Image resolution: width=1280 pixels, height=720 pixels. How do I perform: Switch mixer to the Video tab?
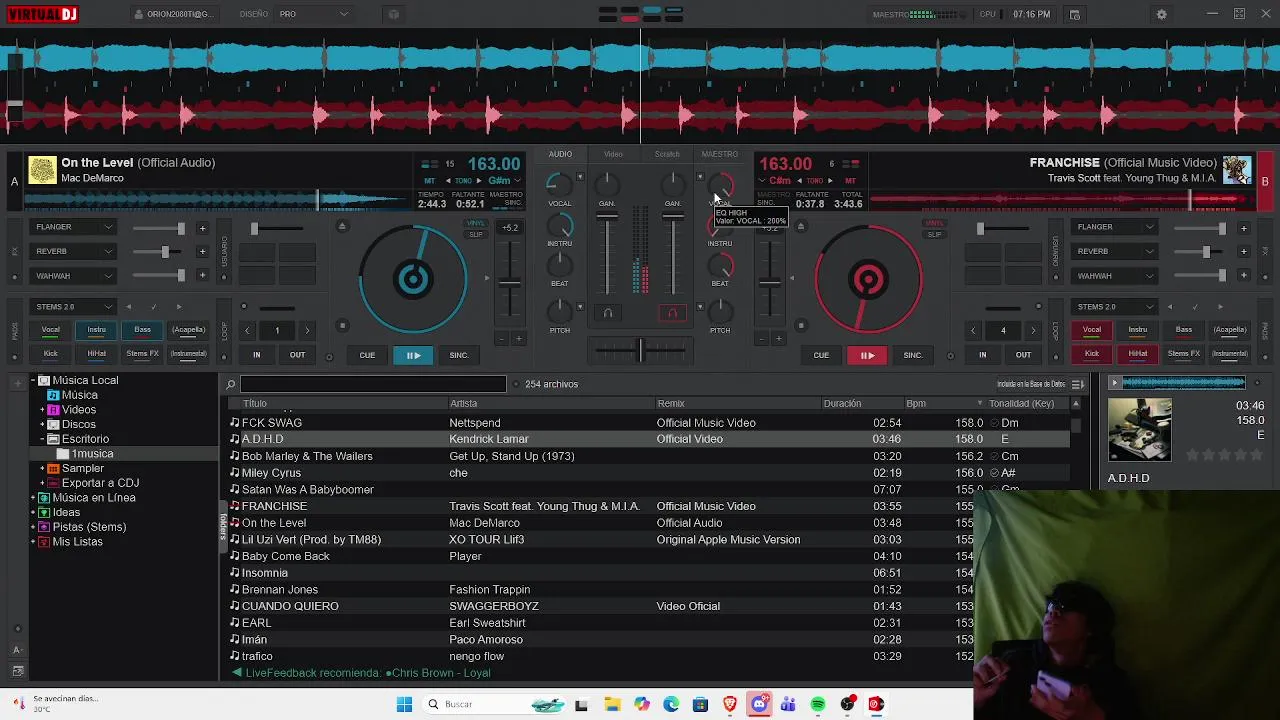pos(613,154)
